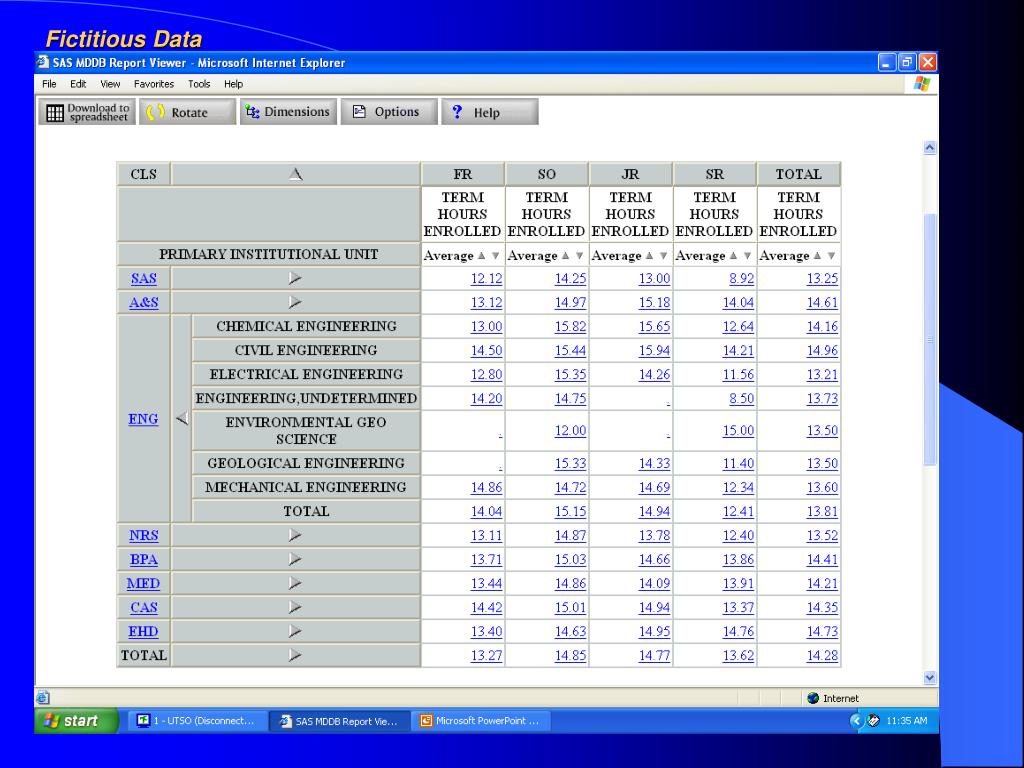Screen dimensions: 1024x768
Task: Sort SR Average descending
Action: pyautogui.click(x=748, y=256)
